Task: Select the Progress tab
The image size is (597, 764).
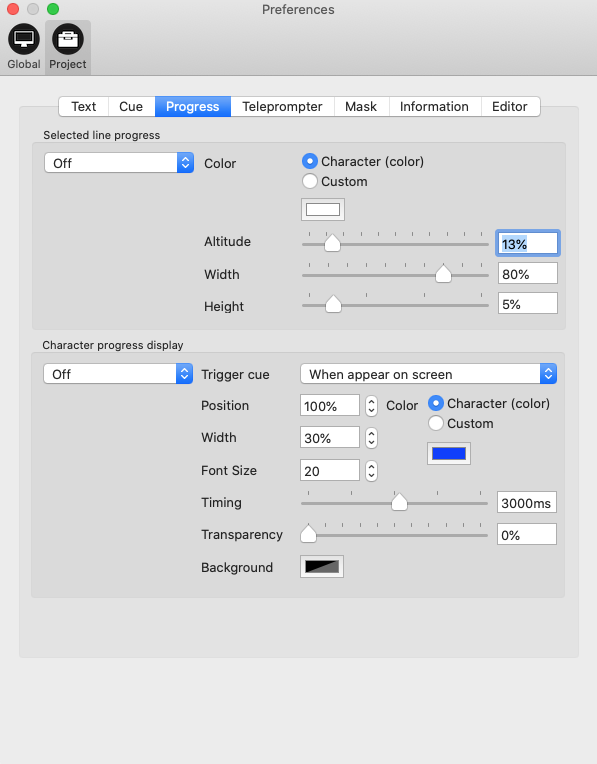Action: click(193, 107)
